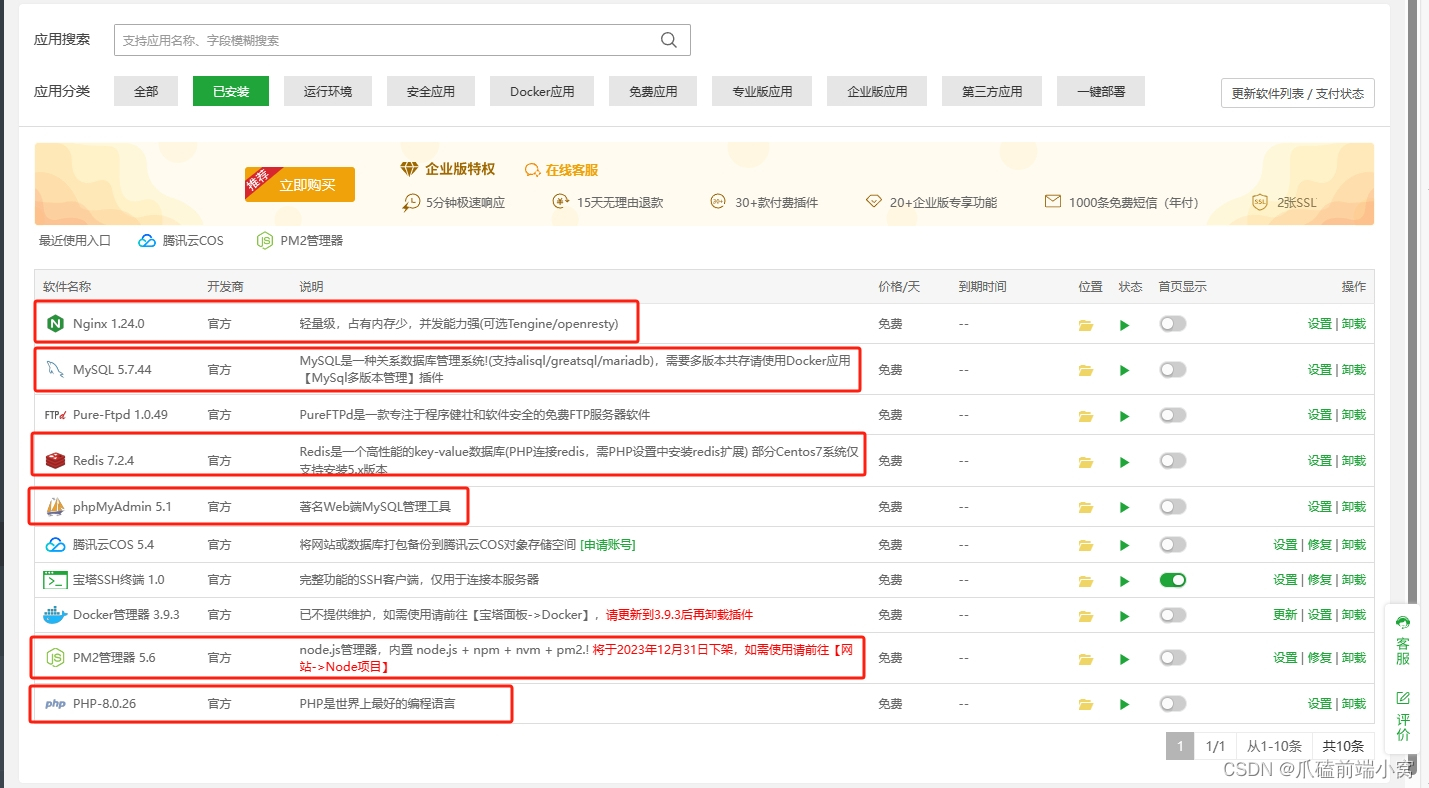Open 腾讯云COS recent-use shortcut

181,241
